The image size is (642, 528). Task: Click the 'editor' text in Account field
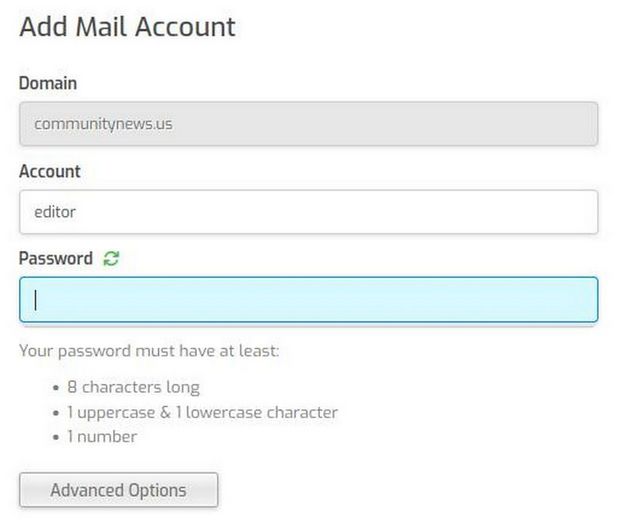(x=55, y=212)
